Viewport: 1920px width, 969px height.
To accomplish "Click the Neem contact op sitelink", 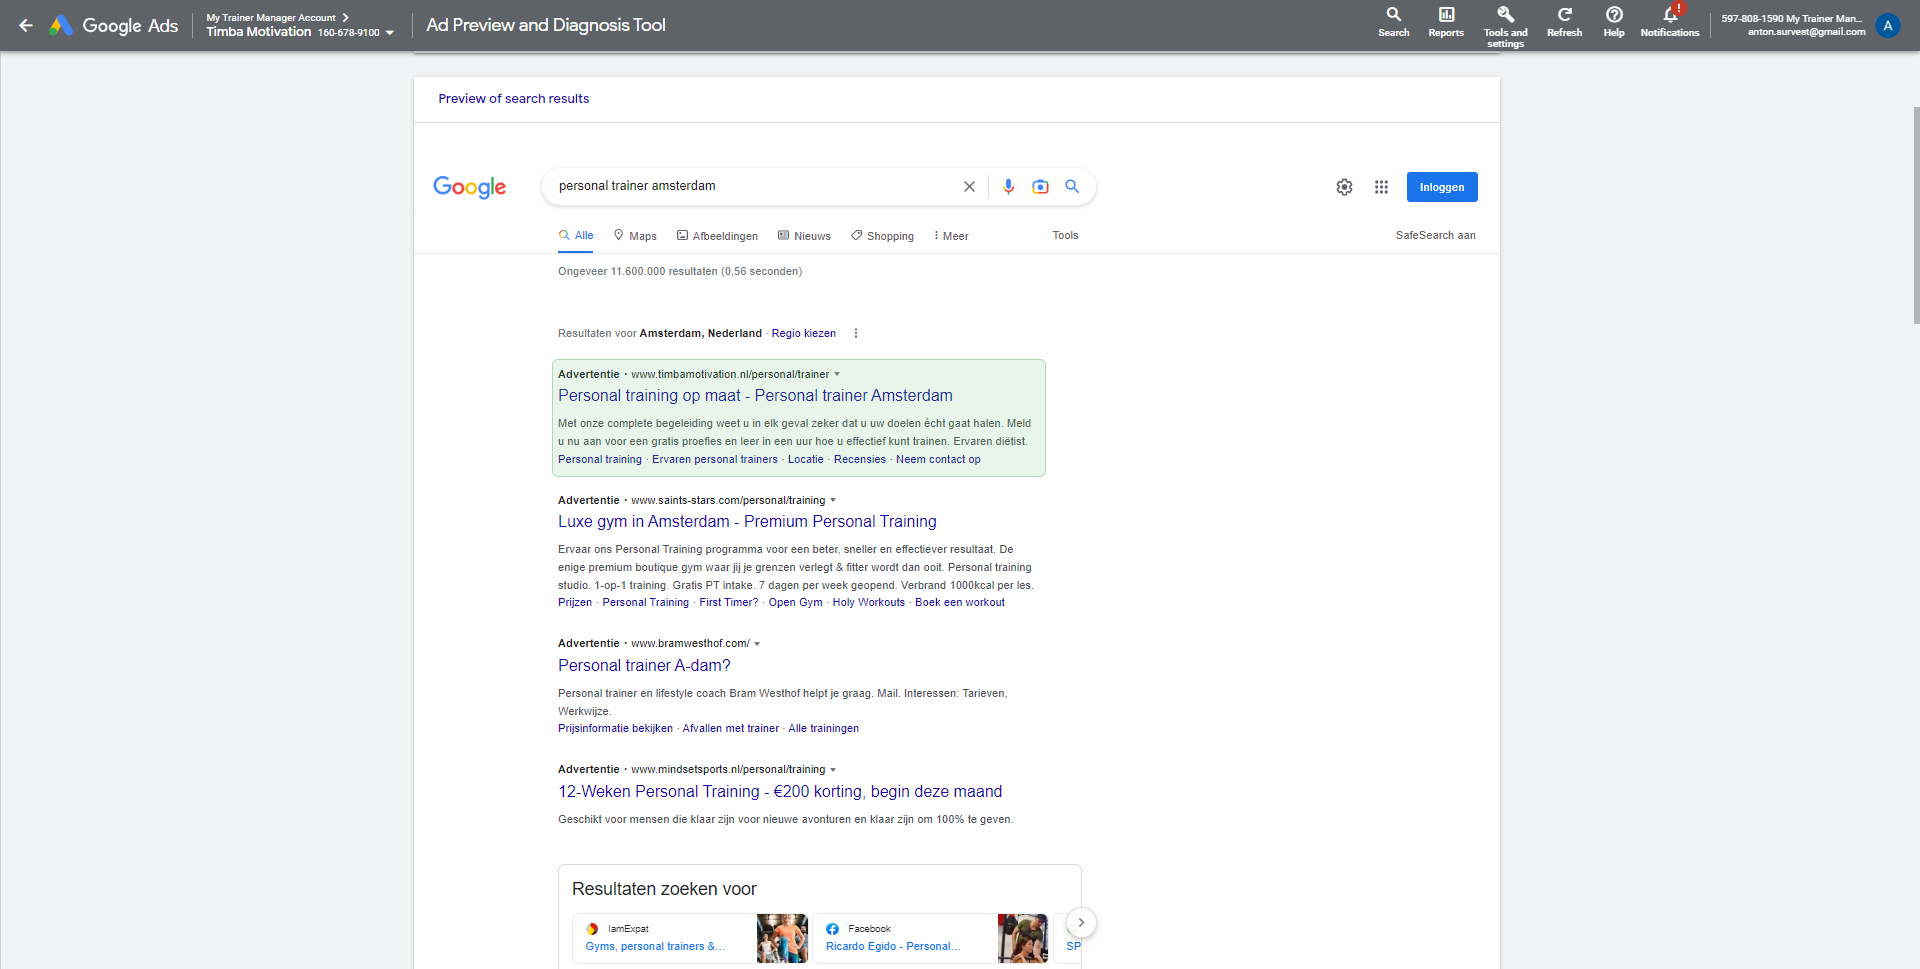I will point(938,460).
